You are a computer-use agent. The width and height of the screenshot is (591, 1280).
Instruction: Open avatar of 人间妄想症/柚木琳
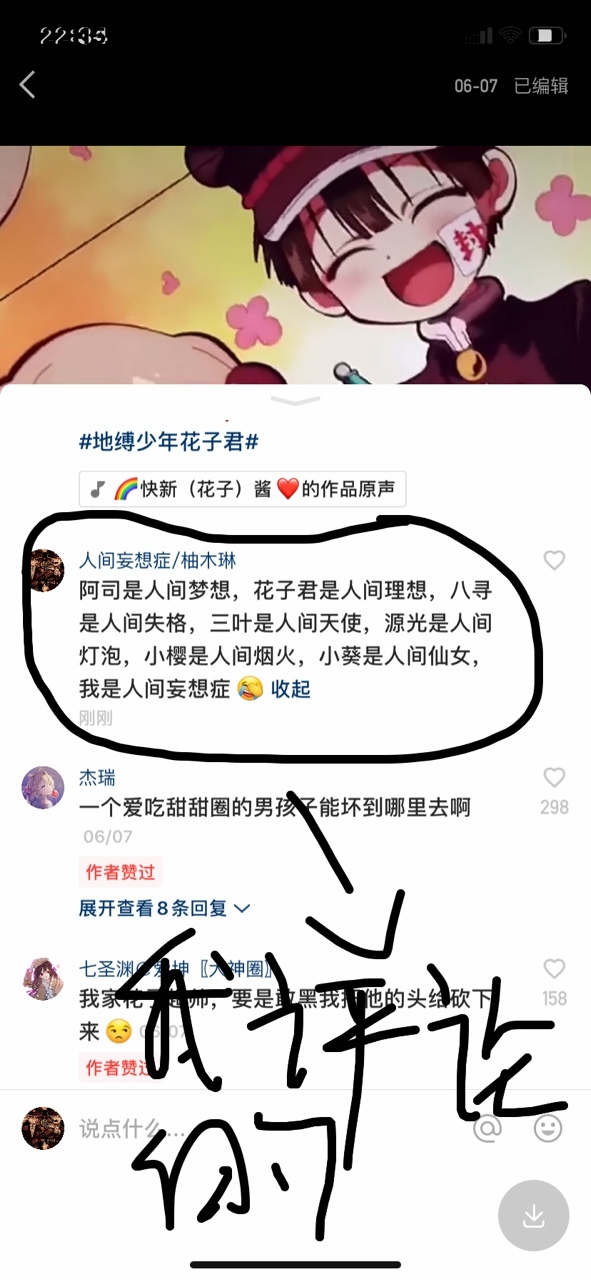(x=43, y=570)
